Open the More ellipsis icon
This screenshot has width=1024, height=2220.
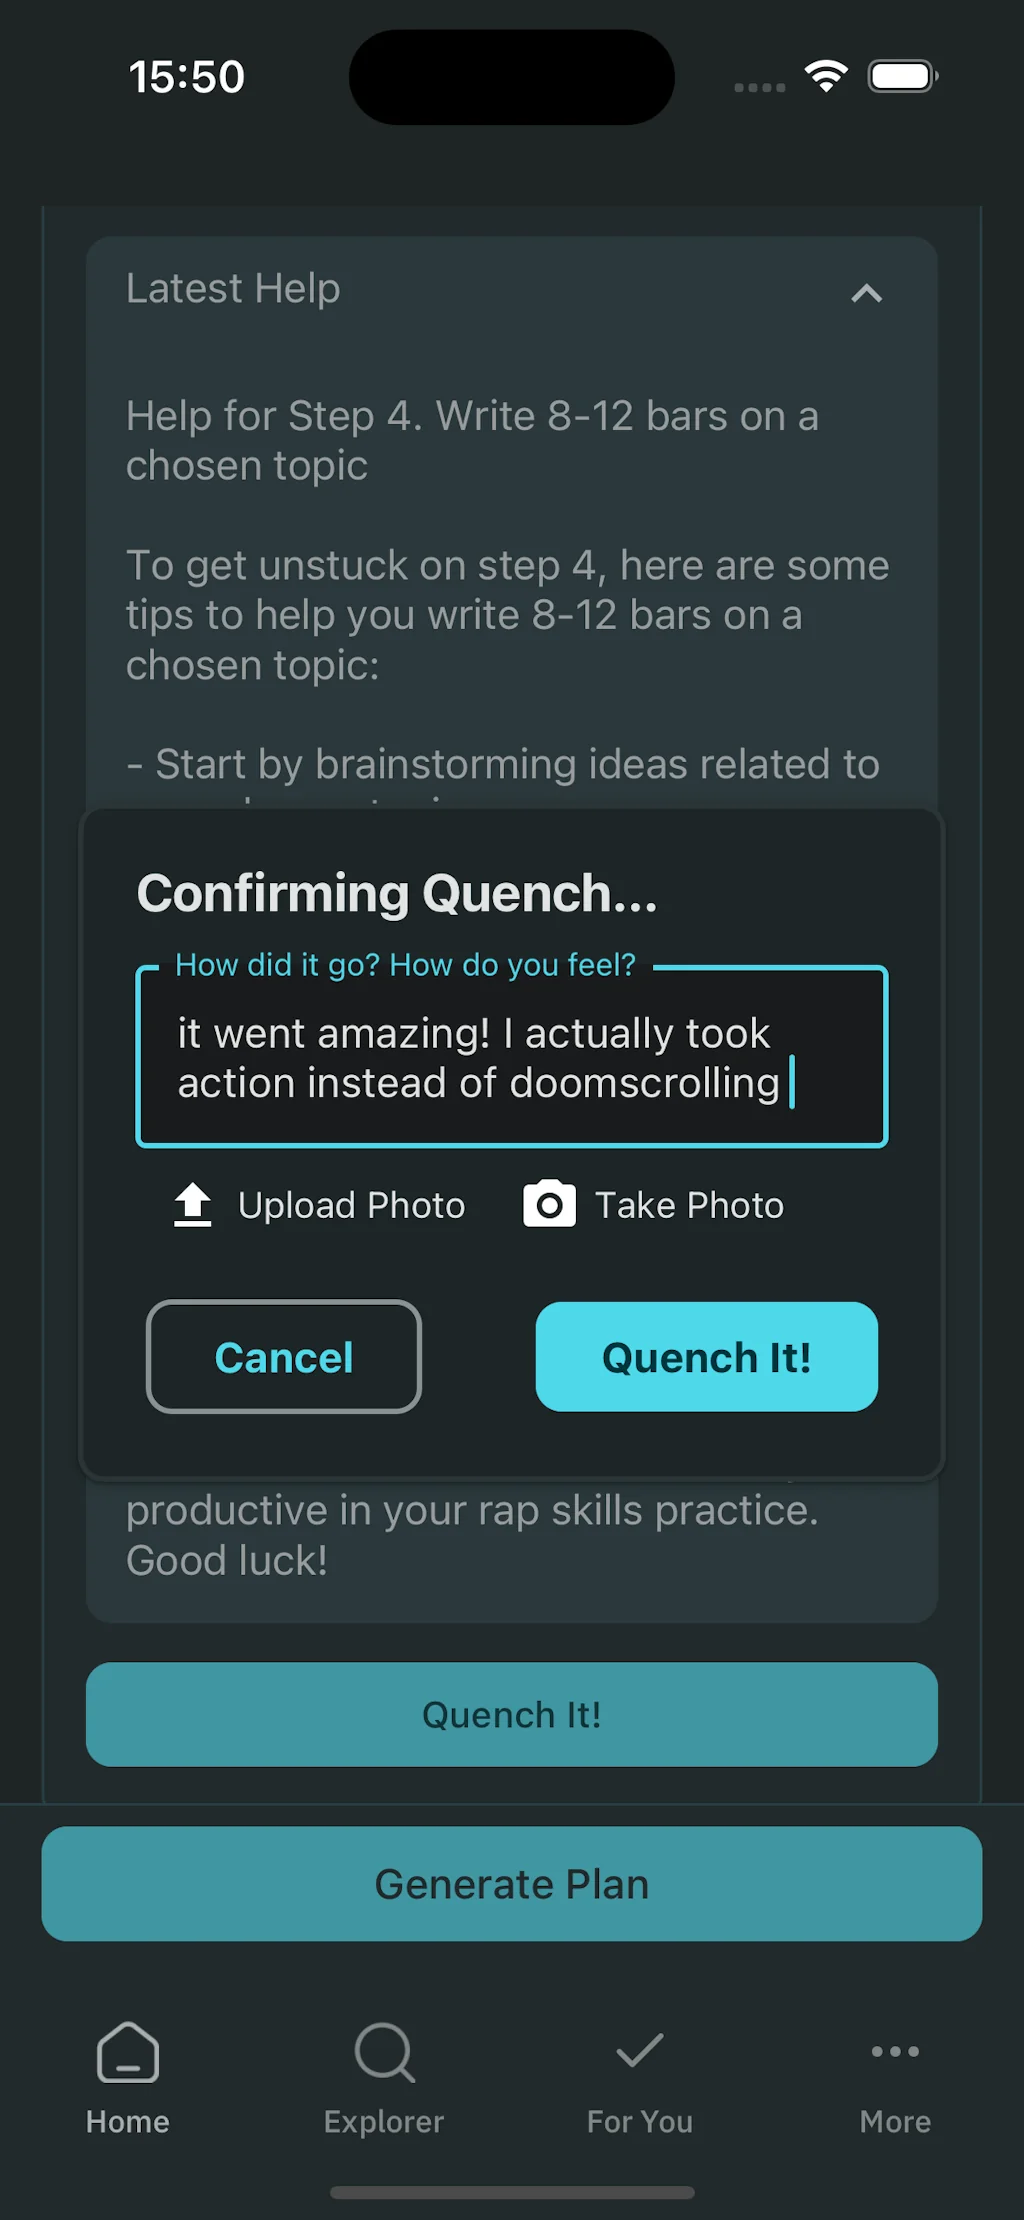click(895, 2052)
